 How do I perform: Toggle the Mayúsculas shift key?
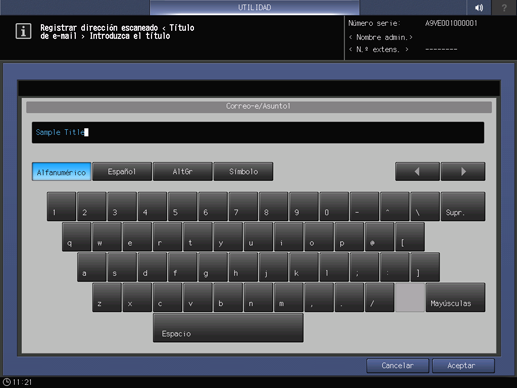coord(455,297)
